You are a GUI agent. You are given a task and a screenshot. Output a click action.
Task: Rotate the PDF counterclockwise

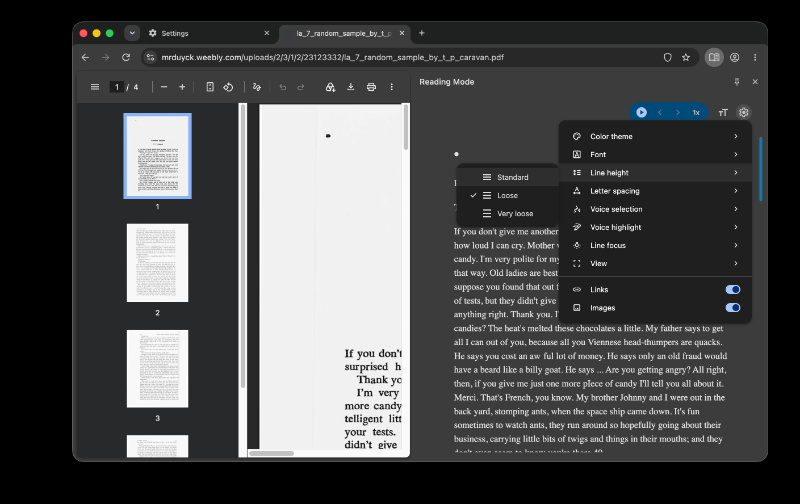(x=228, y=87)
